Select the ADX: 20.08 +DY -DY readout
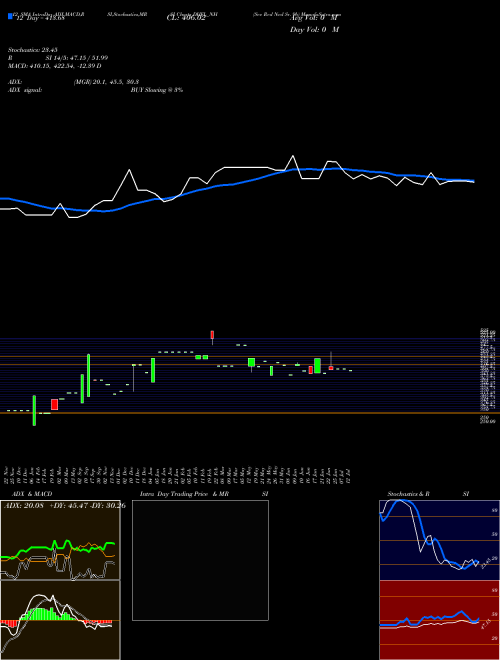Screen dimensions: 500x660 [65, 506]
